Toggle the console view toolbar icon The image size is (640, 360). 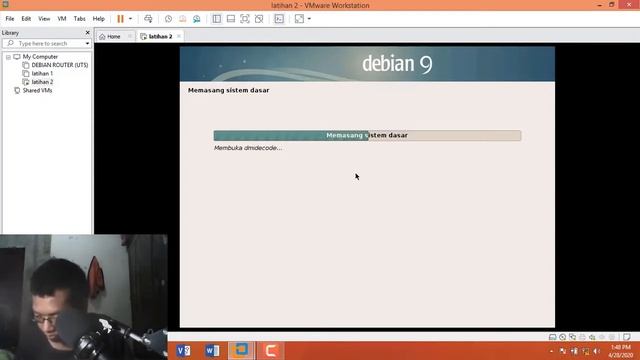(279, 19)
